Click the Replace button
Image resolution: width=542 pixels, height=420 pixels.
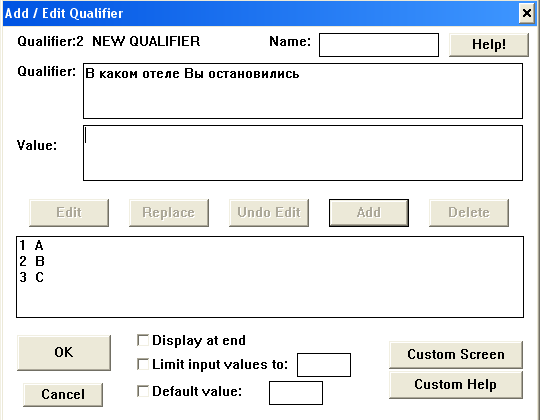pos(169,213)
